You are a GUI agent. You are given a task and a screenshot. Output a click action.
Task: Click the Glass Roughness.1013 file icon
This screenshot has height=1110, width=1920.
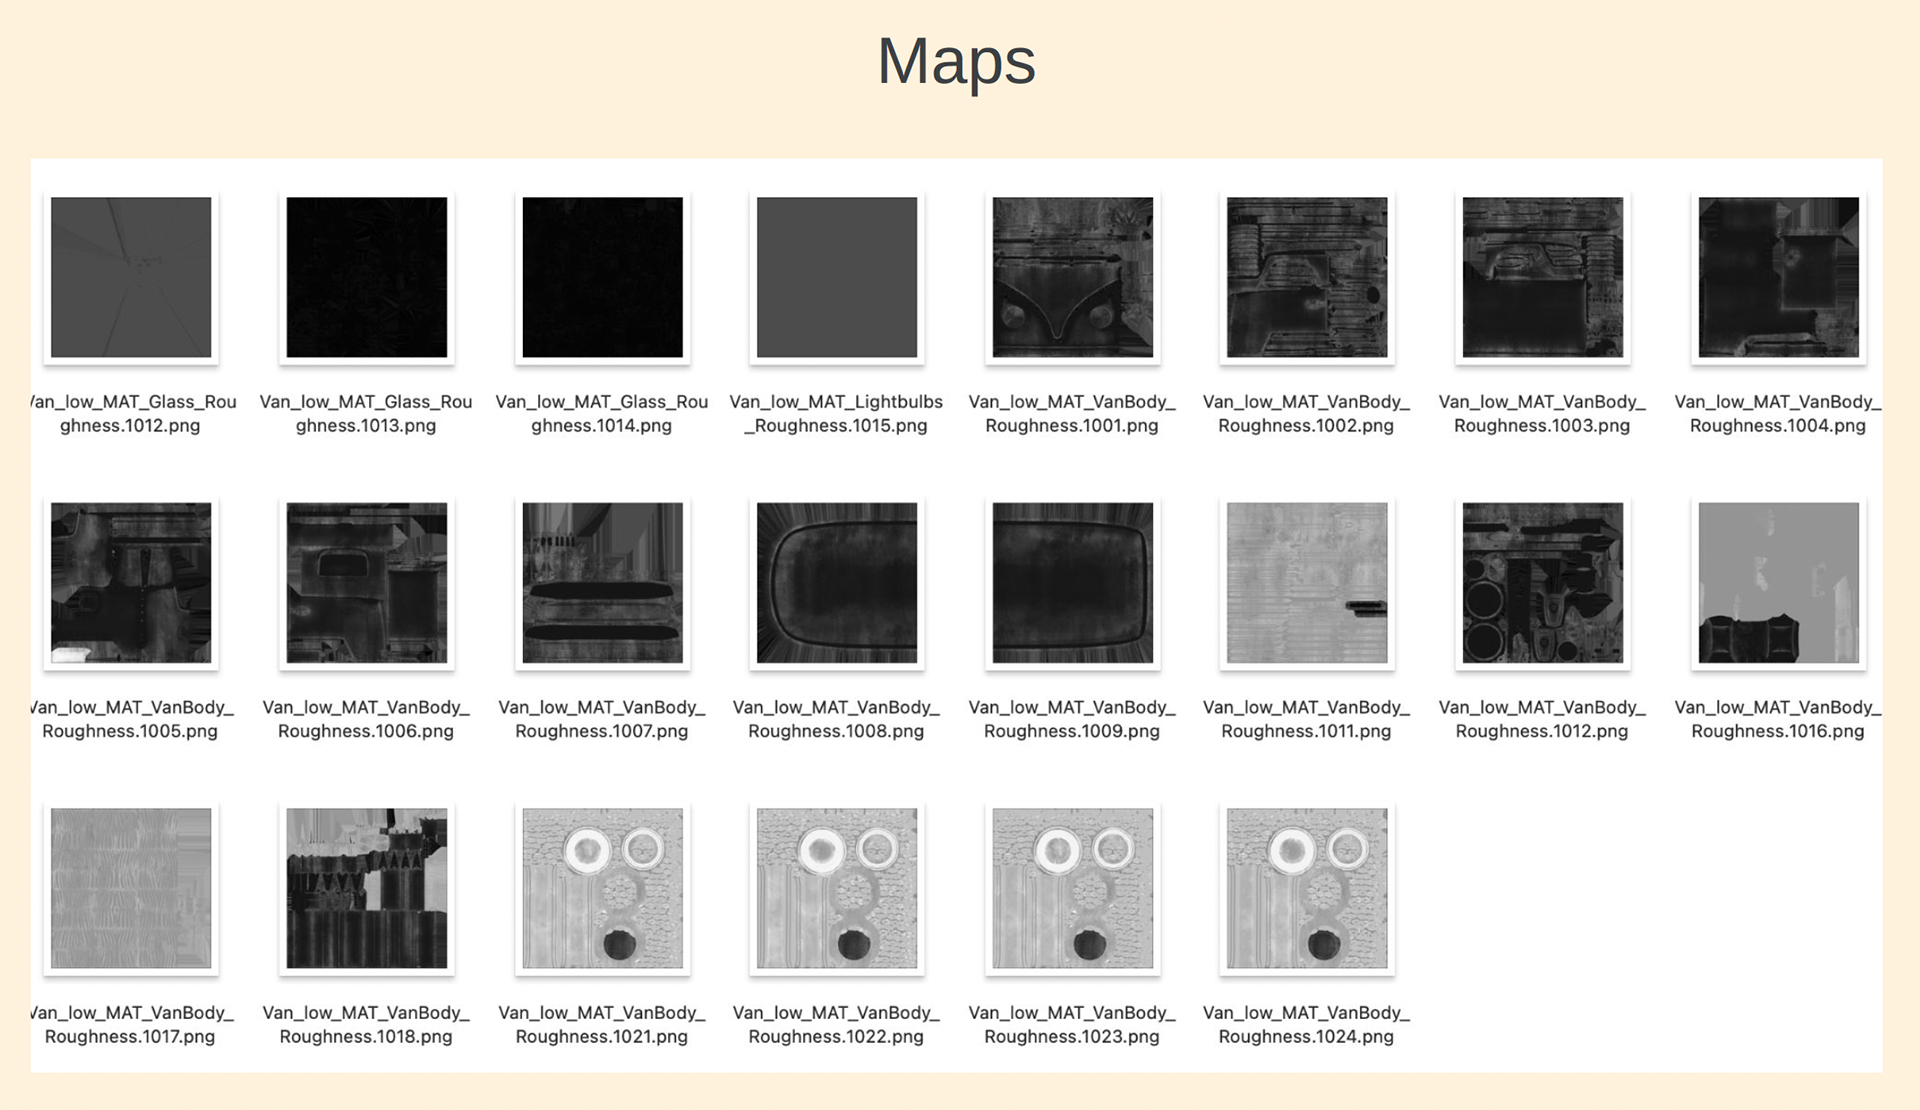click(x=366, y=277)
